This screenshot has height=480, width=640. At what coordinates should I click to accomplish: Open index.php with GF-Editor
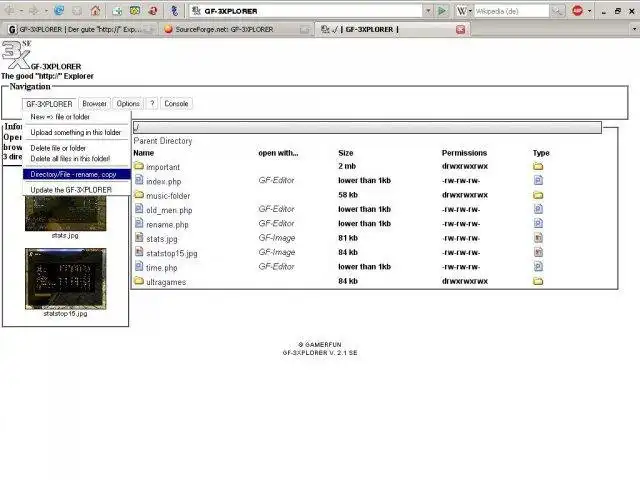(x=276, y=180)
